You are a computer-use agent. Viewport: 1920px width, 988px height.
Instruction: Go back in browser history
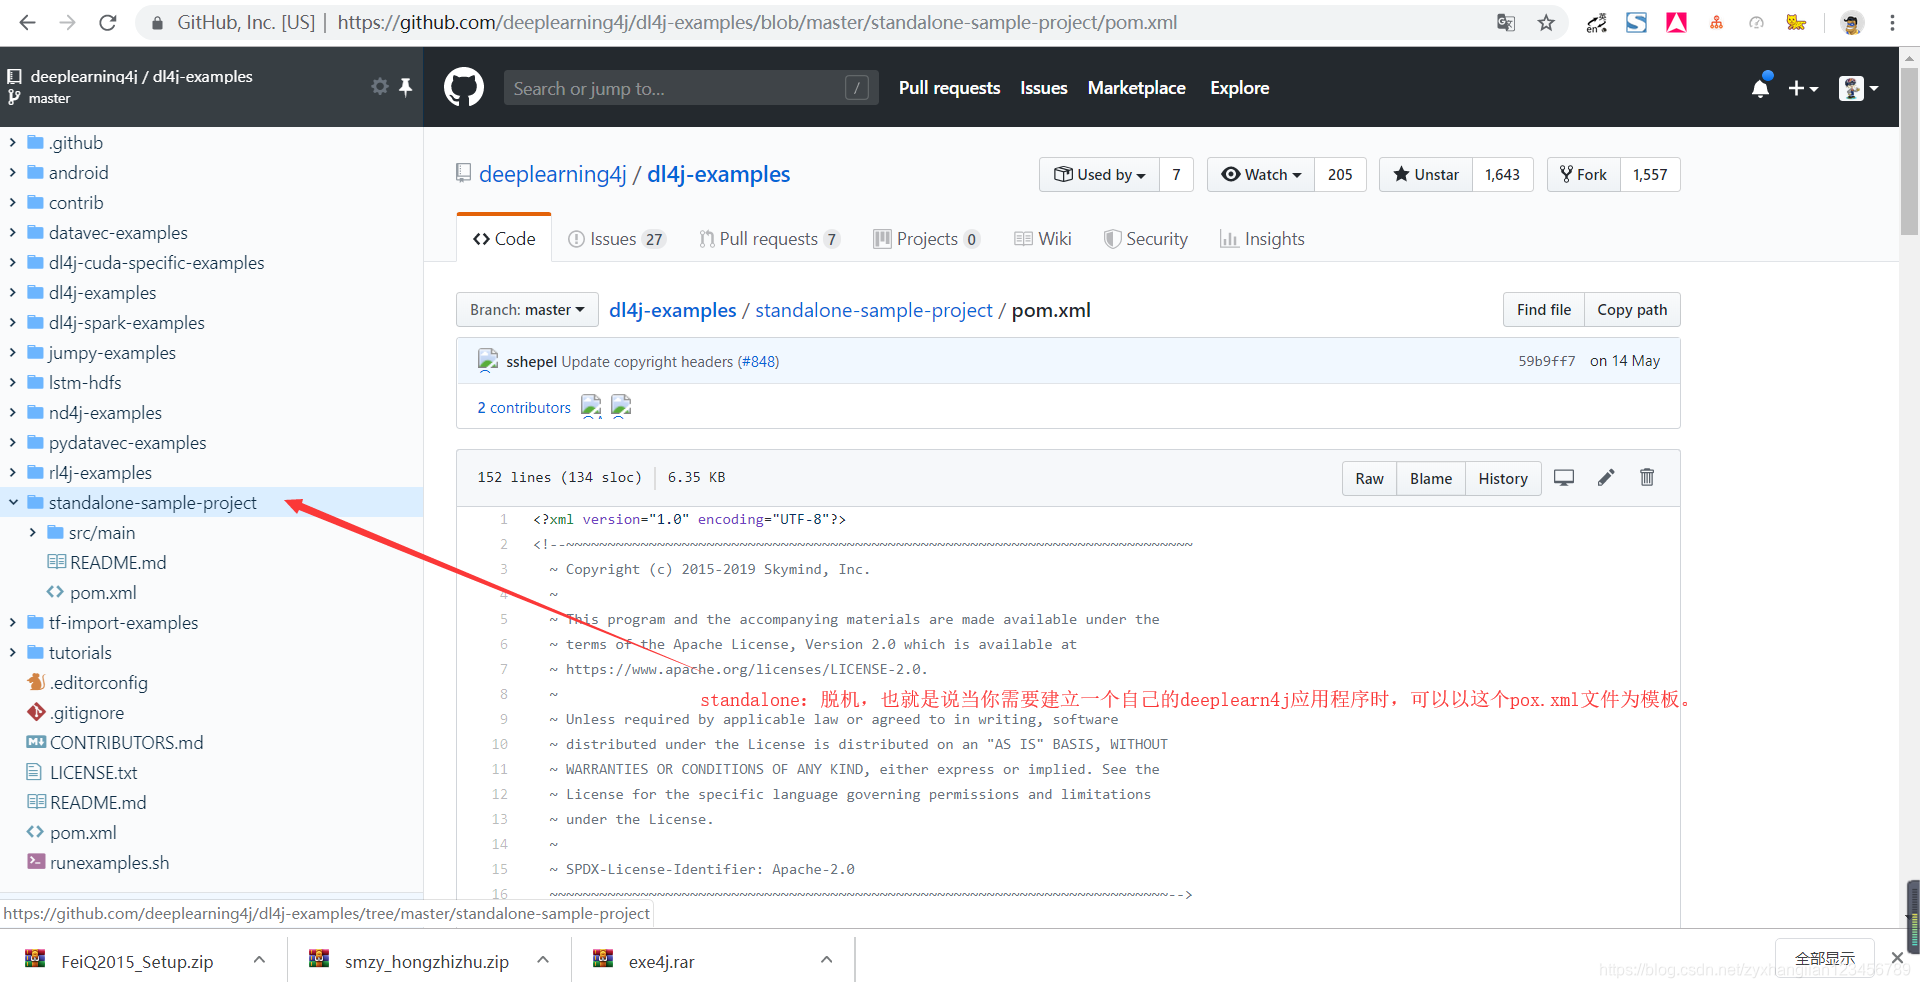coord(27,22)
